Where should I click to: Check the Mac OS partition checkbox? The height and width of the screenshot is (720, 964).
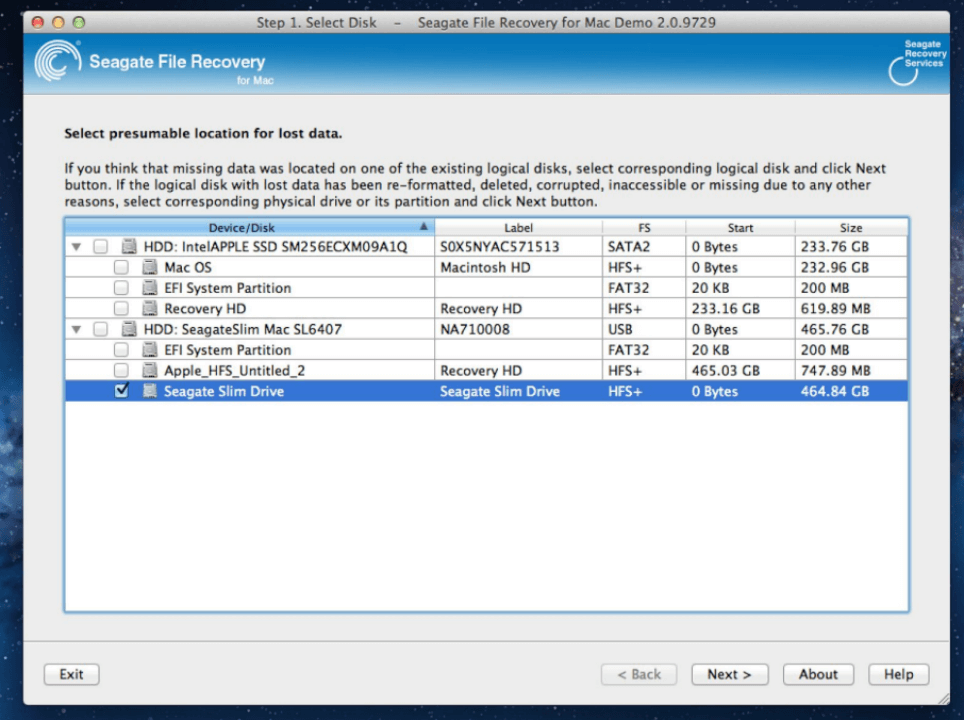121,268
